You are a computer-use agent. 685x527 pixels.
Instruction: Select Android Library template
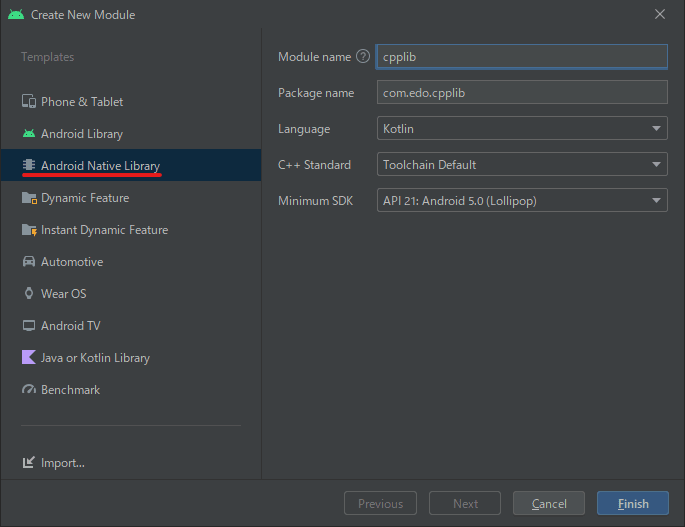(x=131, y=133)
